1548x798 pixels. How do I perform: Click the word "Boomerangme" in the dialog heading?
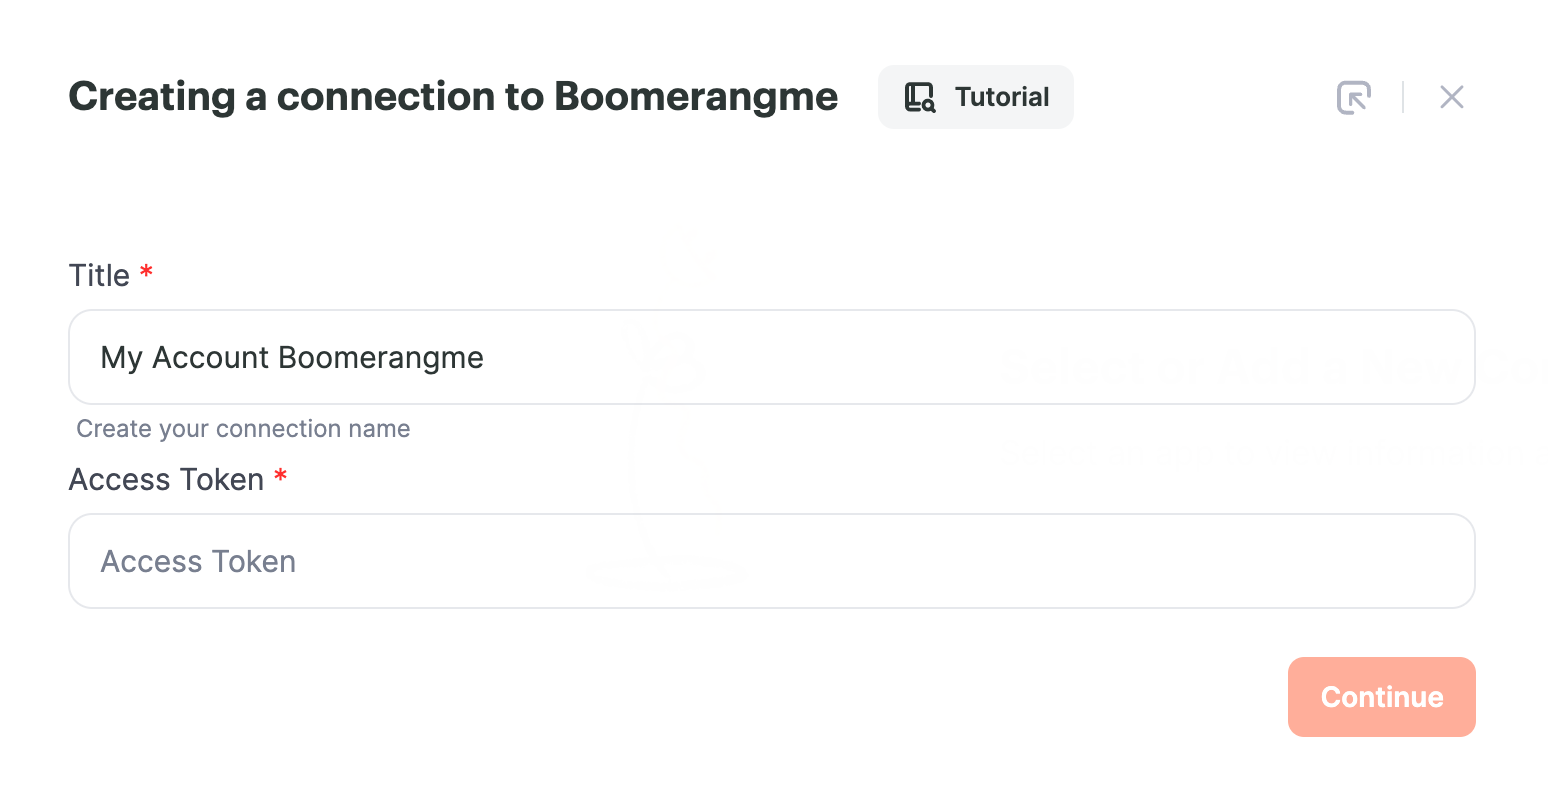coord(696,97)
